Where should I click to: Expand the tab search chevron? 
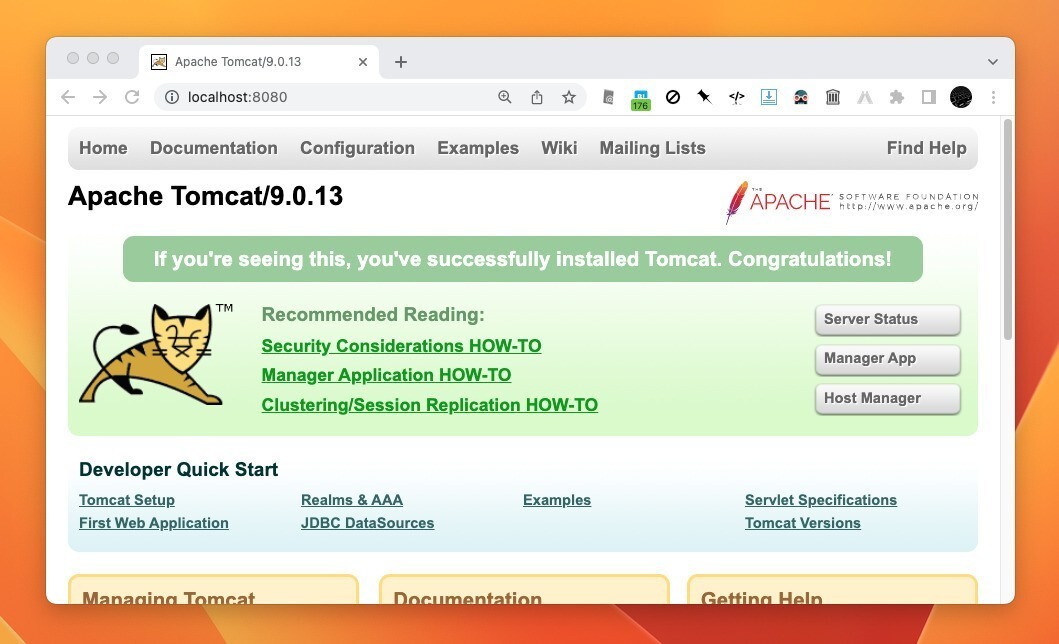pyautogui.click(x=993, y=62)
